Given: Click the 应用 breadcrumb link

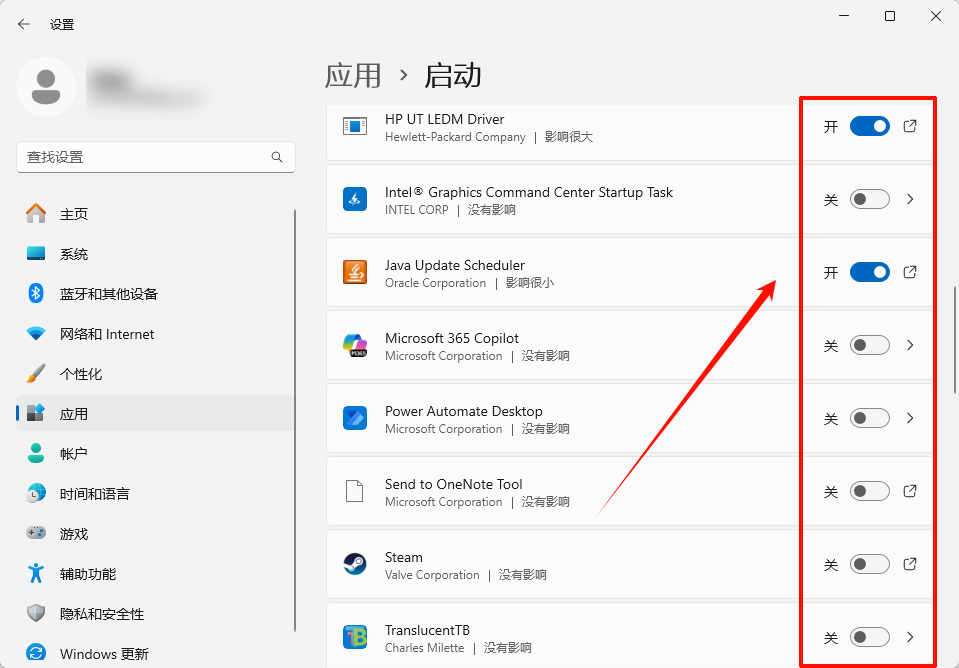Looking at the screenshot, I should (353, 75).
